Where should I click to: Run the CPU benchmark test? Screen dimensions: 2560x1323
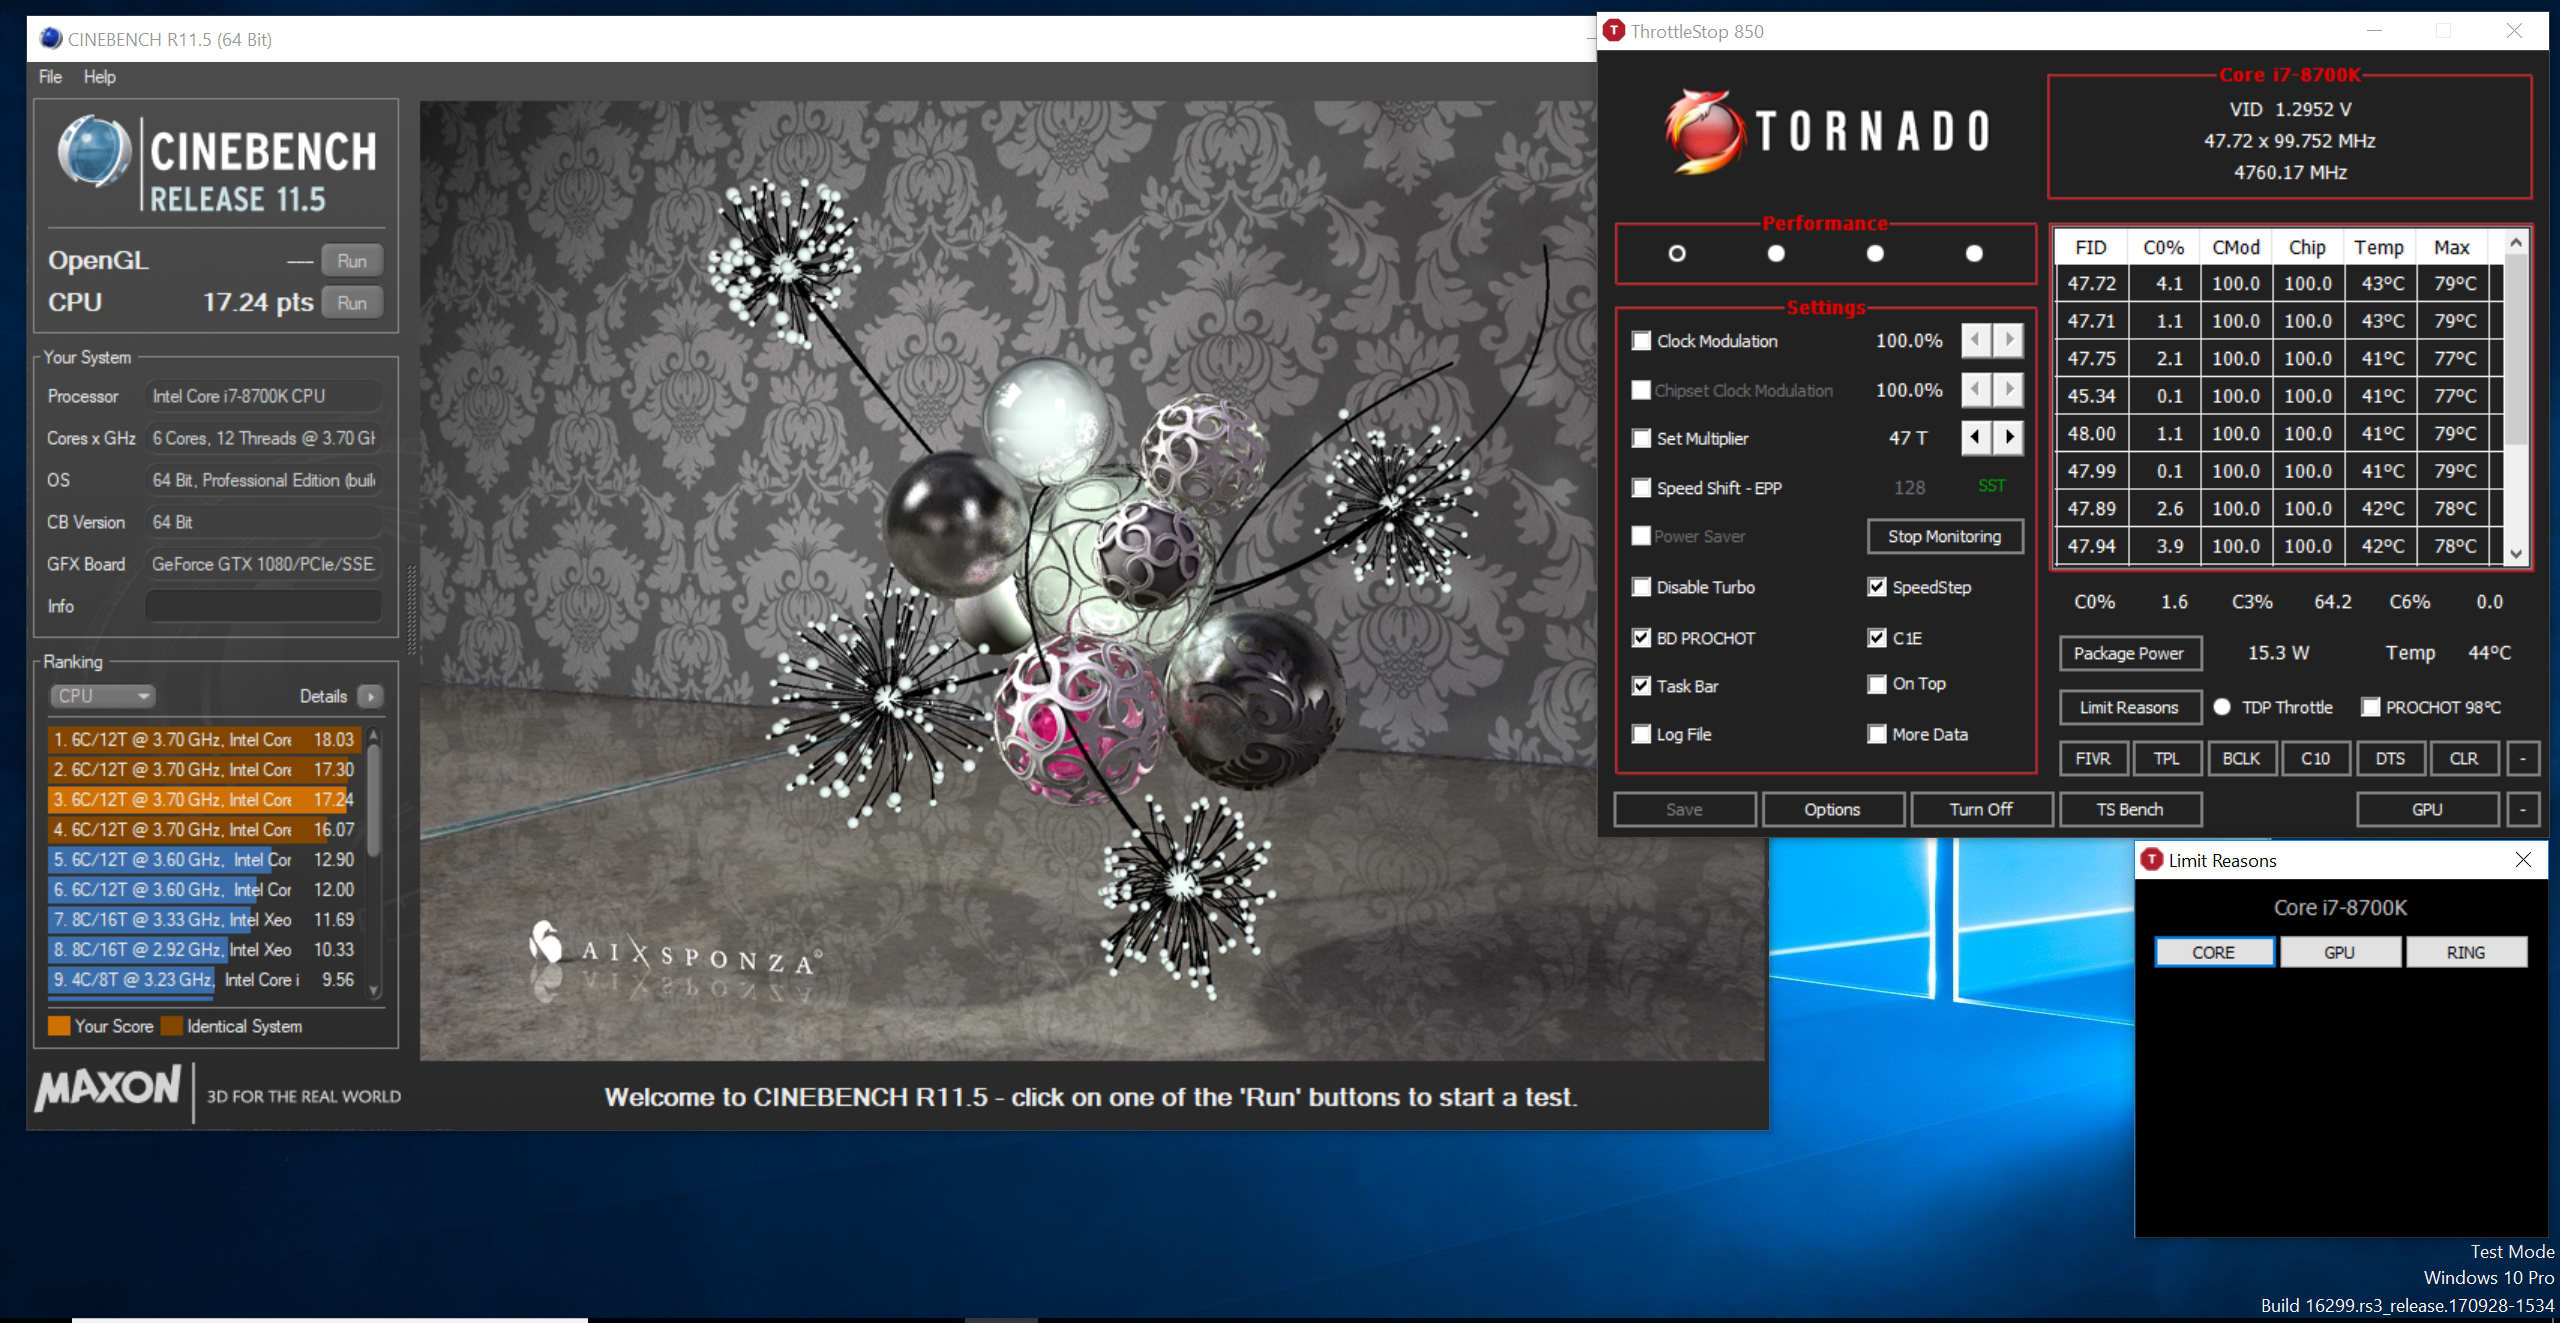(x=351, y=302)
